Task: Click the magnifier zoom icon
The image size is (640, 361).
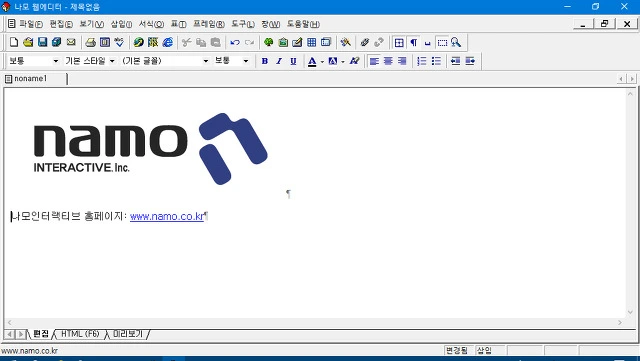Action: 456,42
